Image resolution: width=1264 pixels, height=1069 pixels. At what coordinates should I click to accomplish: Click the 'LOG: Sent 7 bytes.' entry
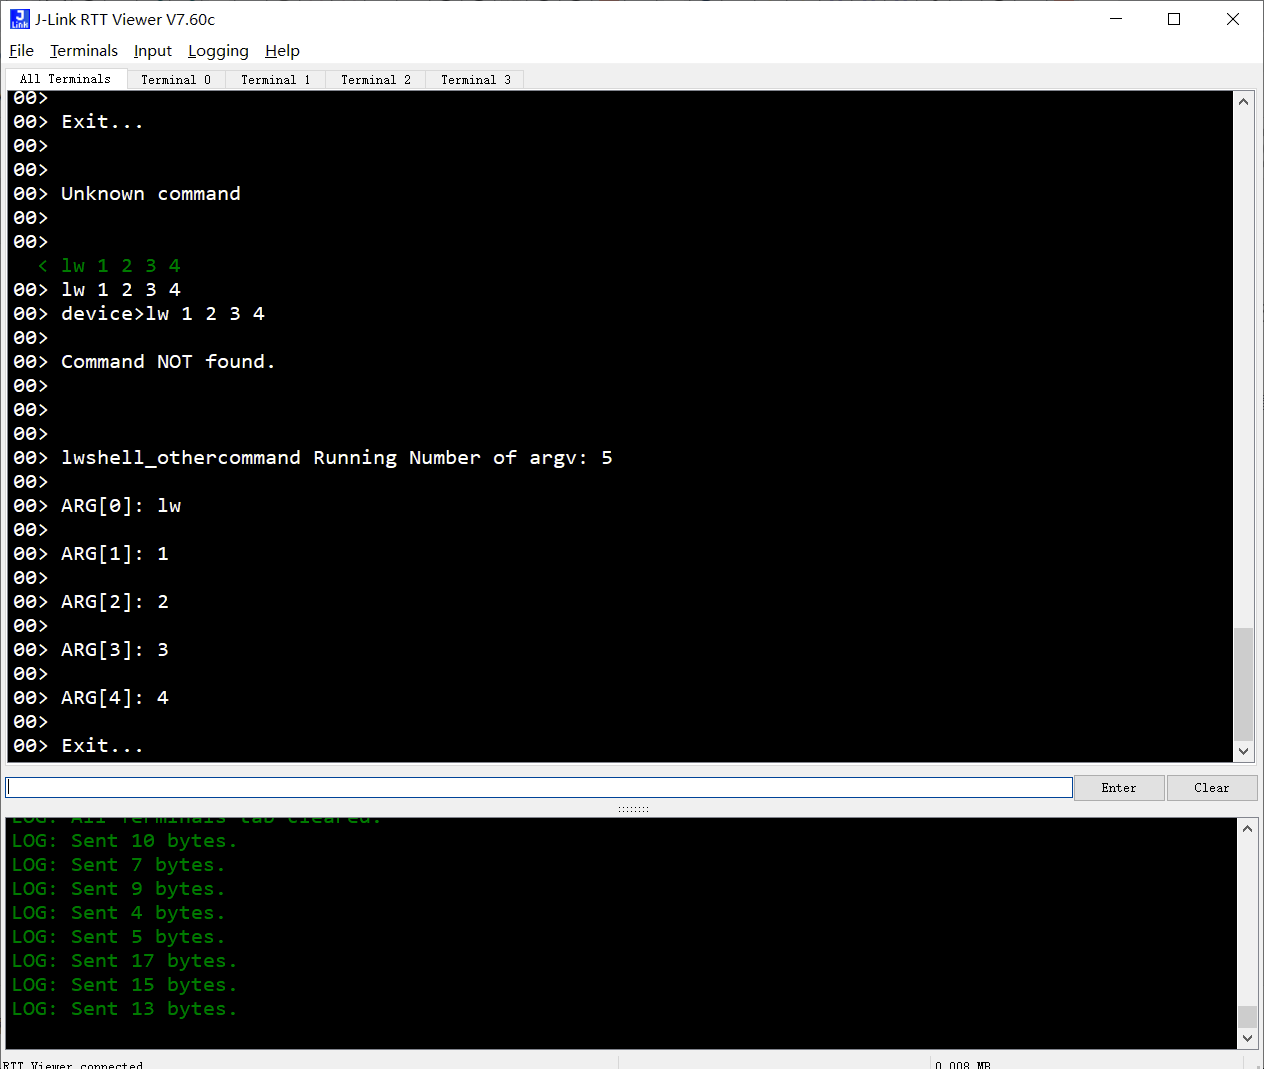click(x=119, y=865)
